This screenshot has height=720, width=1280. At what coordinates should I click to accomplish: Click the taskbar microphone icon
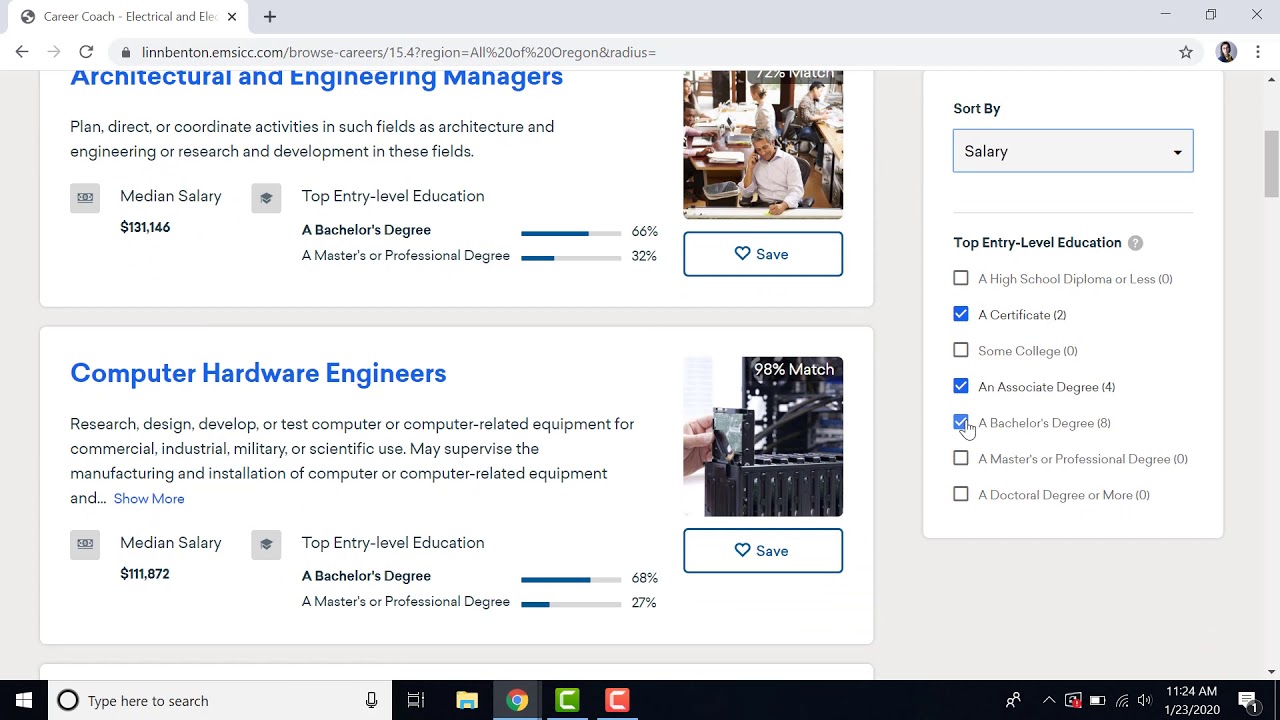pos(371,700)
